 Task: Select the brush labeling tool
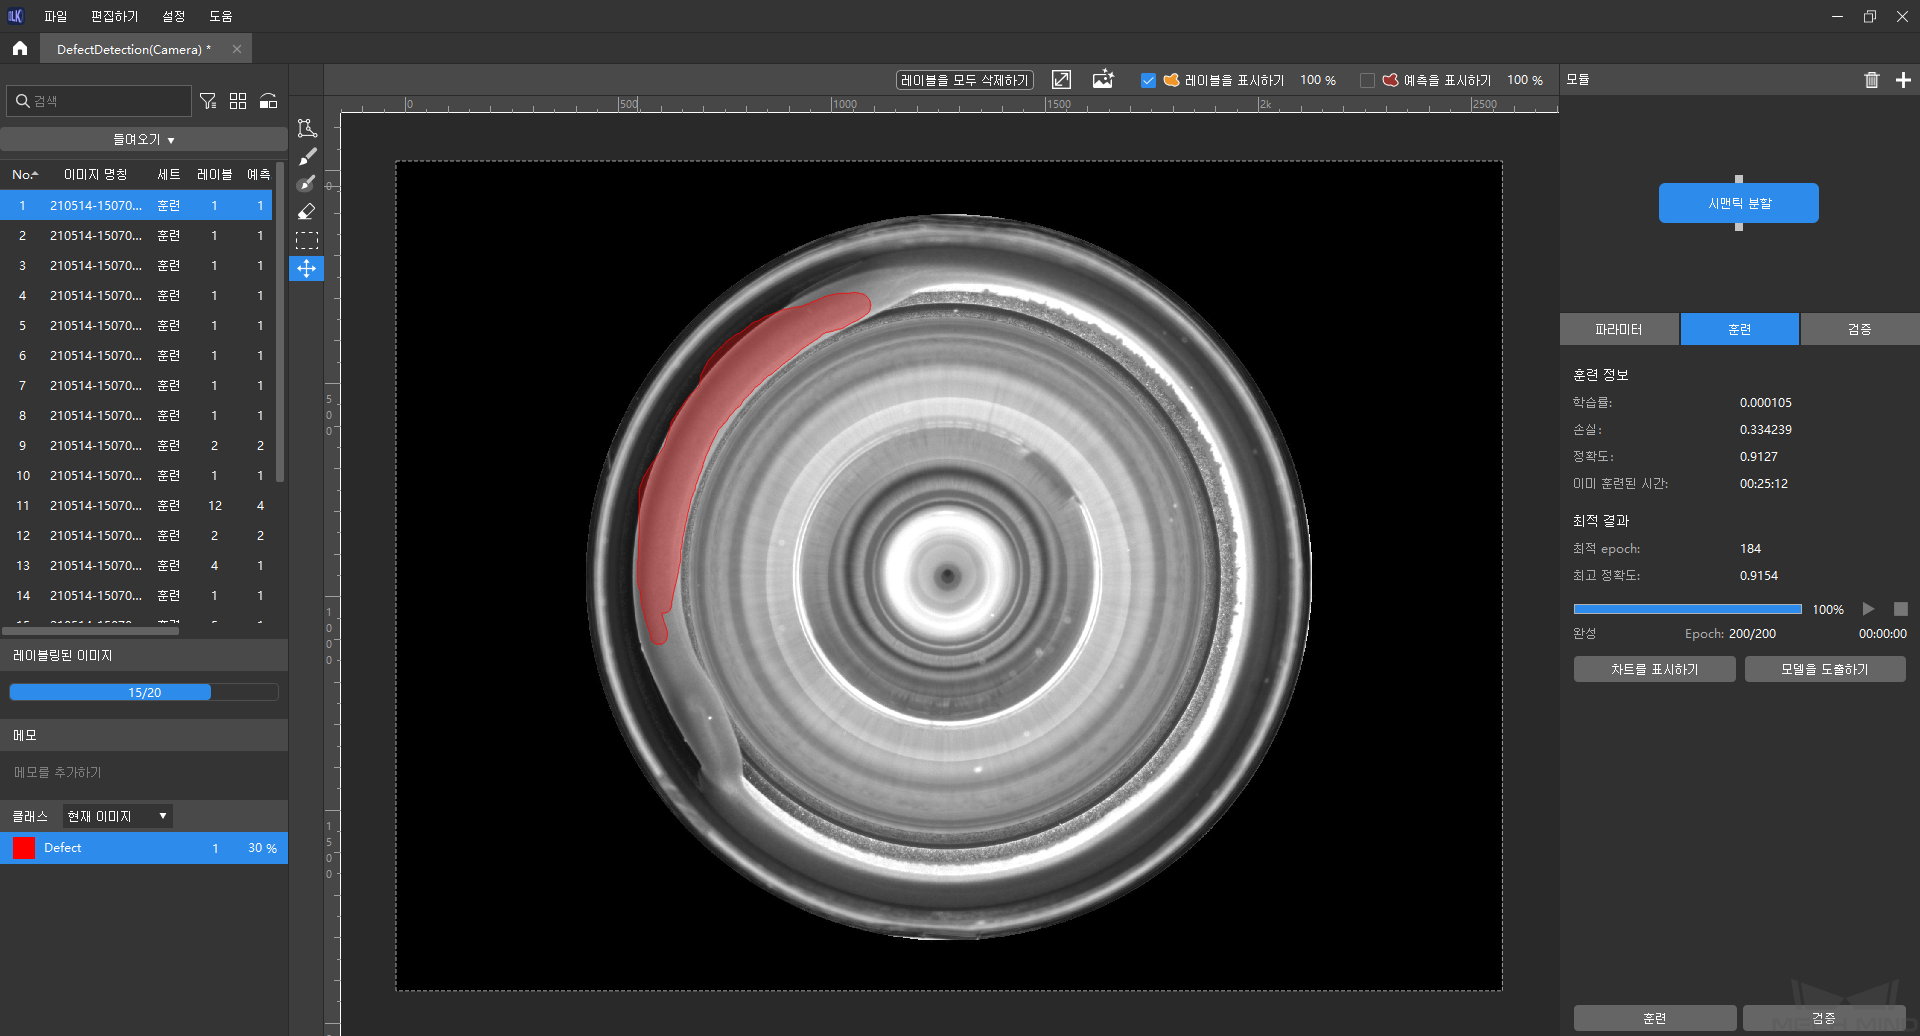[307, 156]
